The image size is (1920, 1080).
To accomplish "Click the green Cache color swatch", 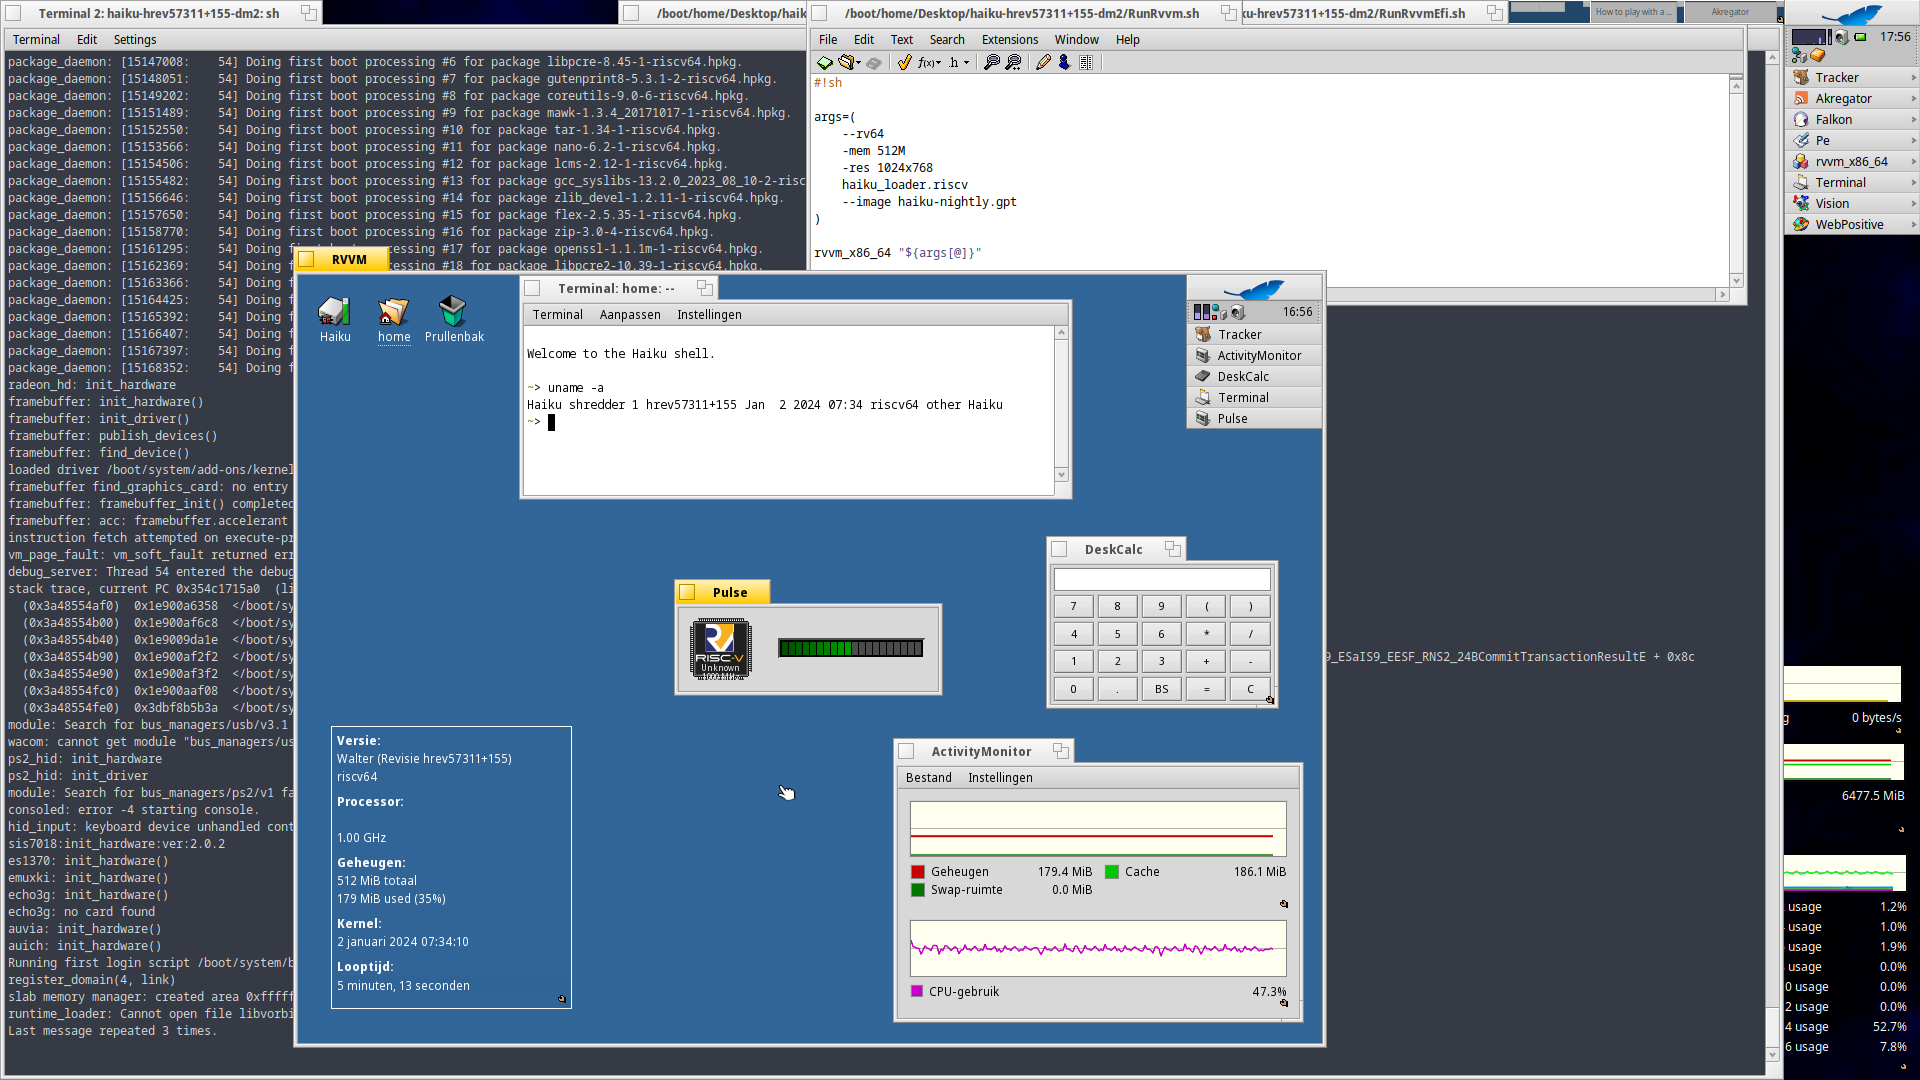I will coord(1111,872).
